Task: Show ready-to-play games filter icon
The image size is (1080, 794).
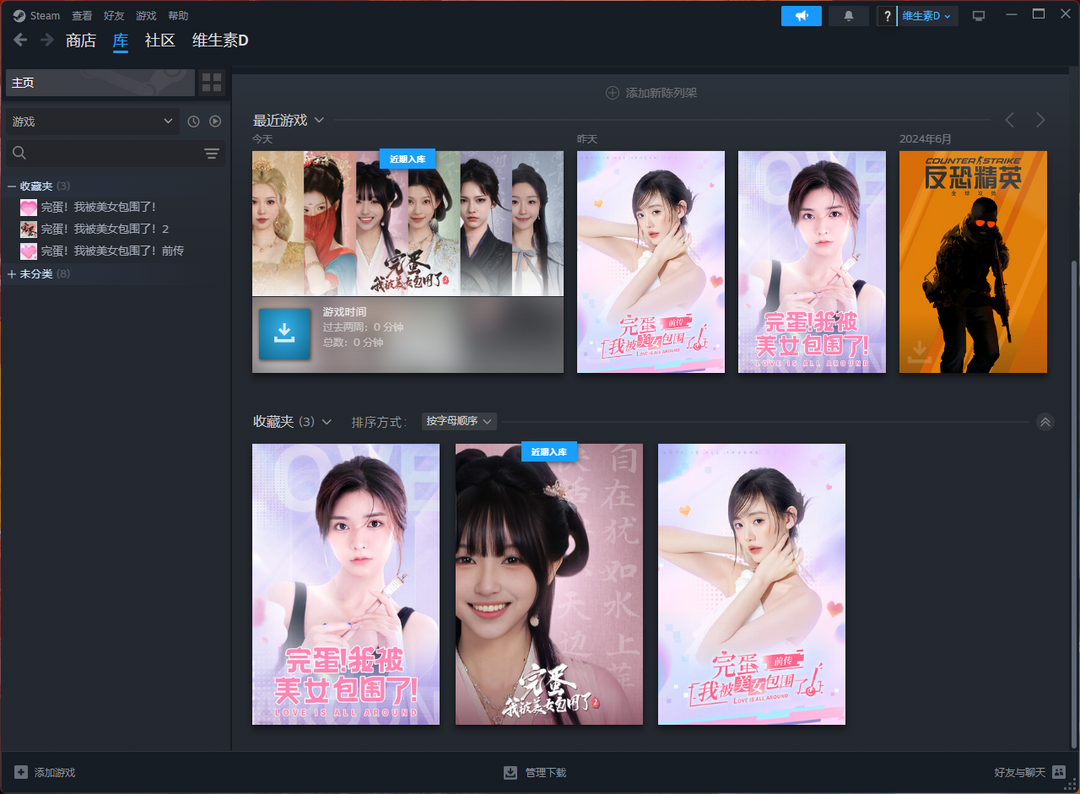Action: (x=216, y=121)
